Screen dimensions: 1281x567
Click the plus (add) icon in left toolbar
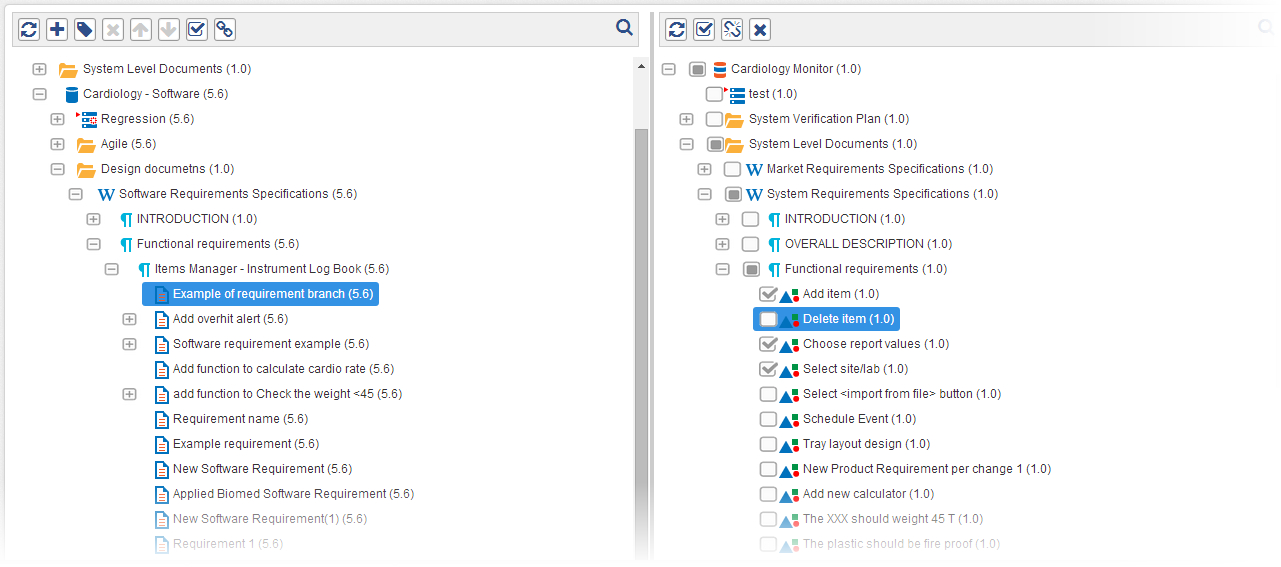click(57, 30)
